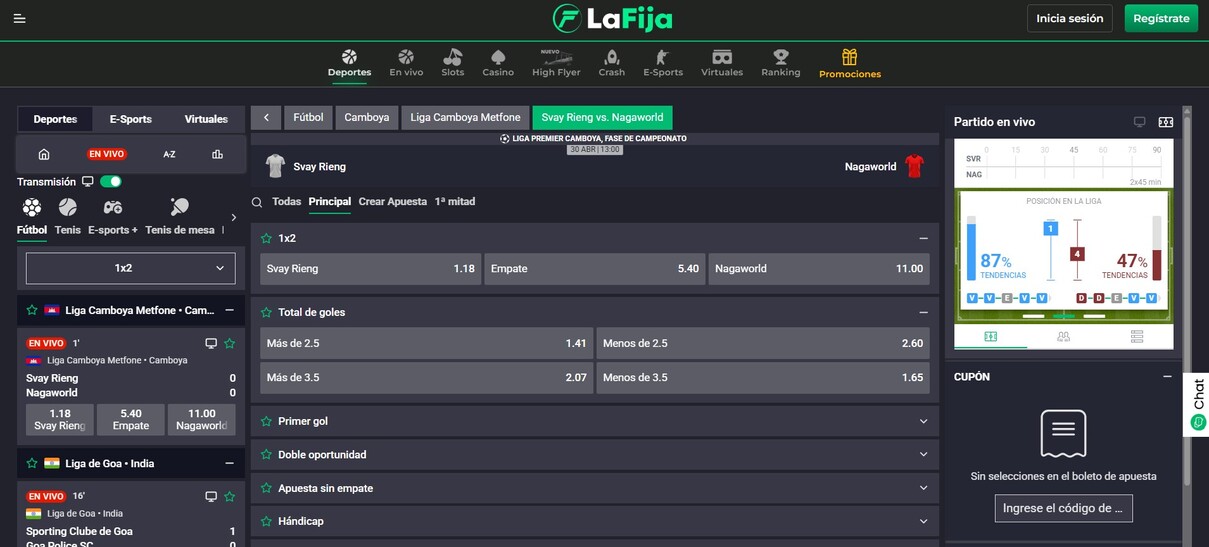The image size is (1209, 547).
Task: Click the Inicia sesión button
Action: tap(1070, 18)
